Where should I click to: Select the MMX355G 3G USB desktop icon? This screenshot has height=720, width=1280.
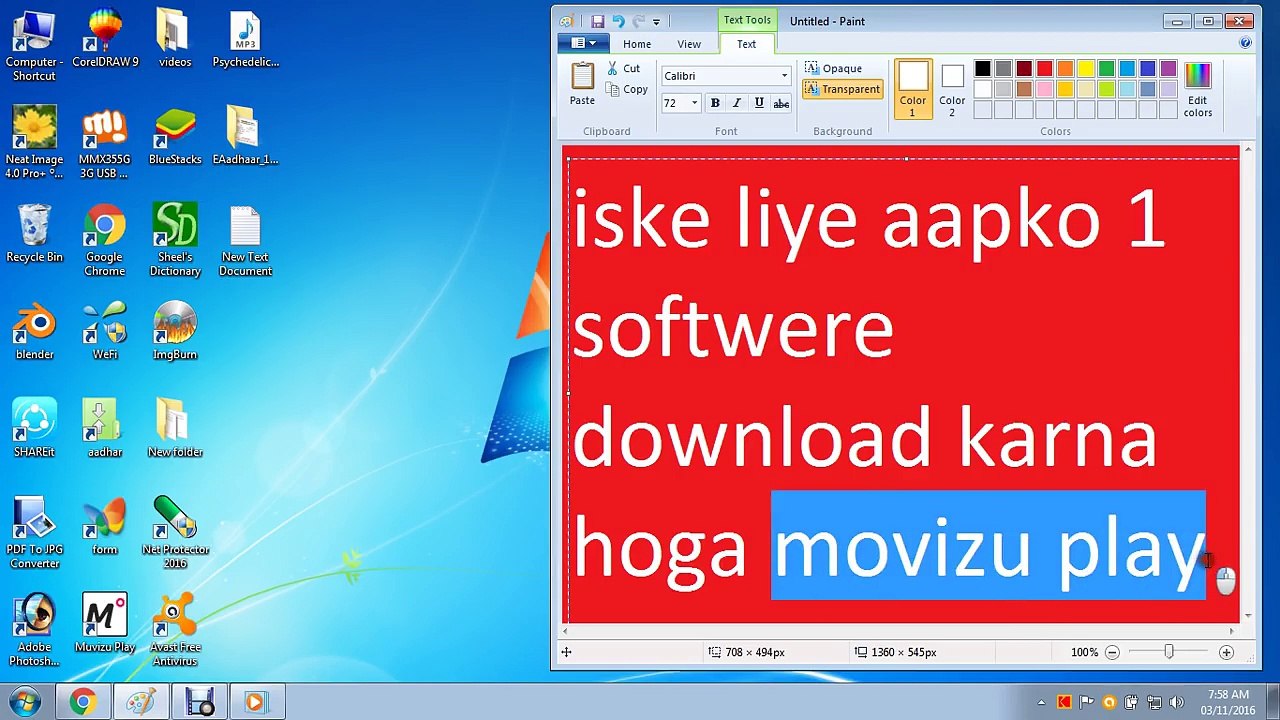[105, 143]
